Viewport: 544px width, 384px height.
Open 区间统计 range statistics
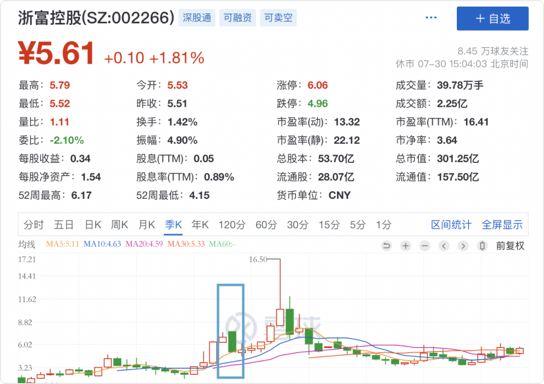pos(451,225)
